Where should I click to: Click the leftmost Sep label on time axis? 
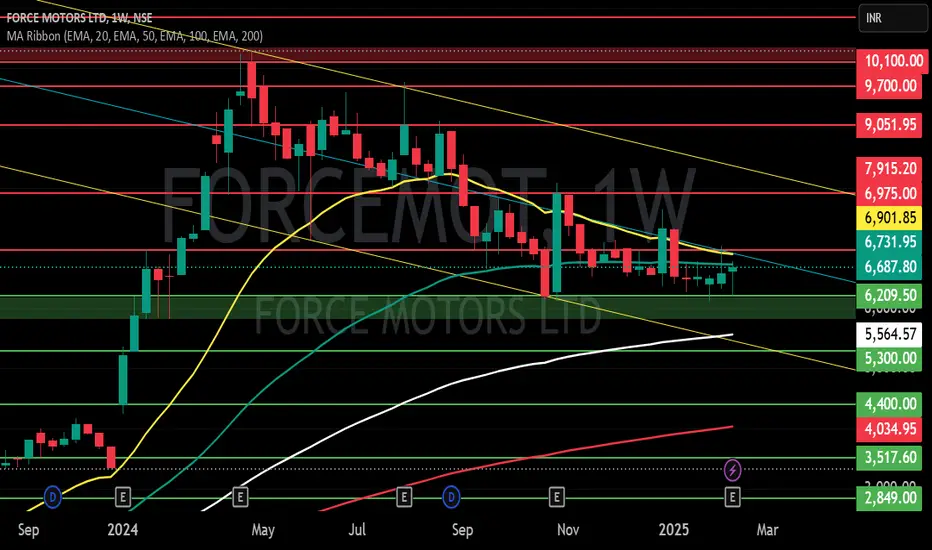pyautogui.click(x=29, y=529)
